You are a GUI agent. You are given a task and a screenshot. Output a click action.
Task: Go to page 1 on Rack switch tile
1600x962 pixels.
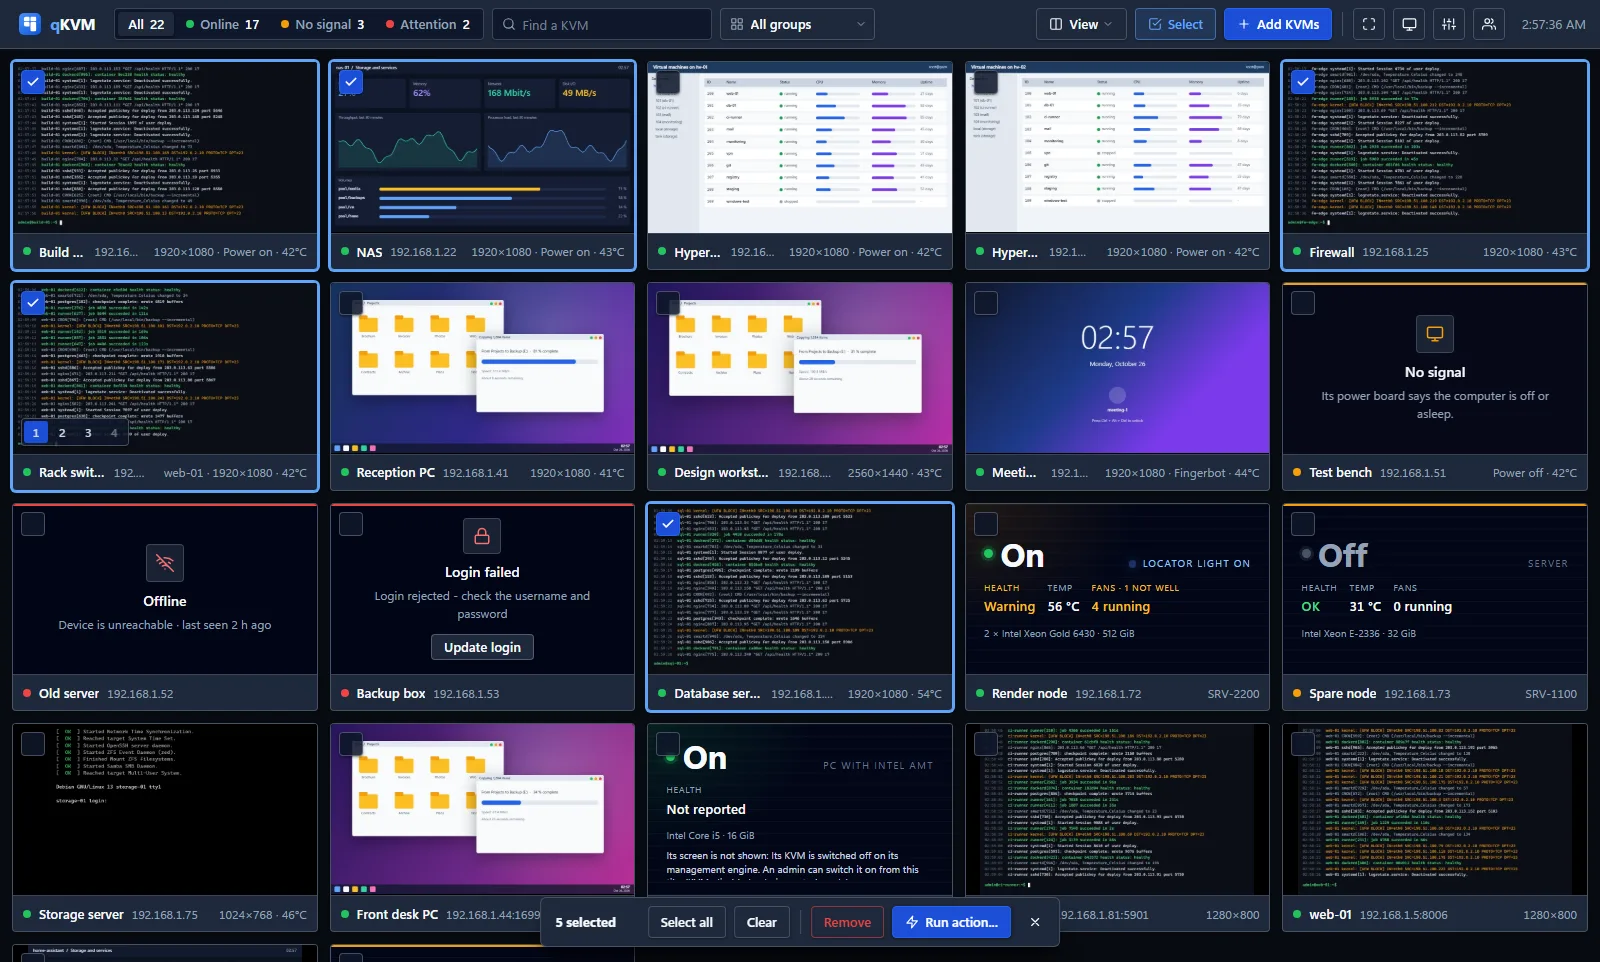[36, 433]
